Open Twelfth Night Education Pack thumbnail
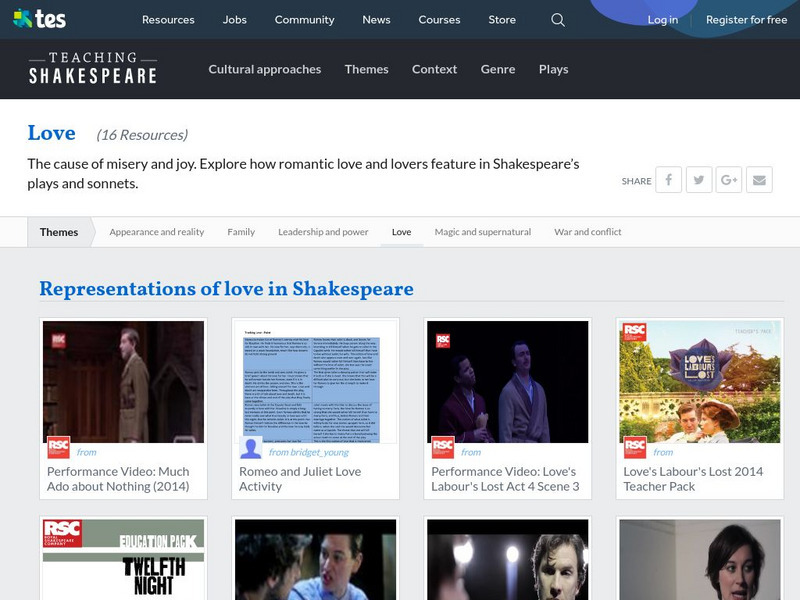The width and height of the screenshot is (800, 600). tap(123, 560)
